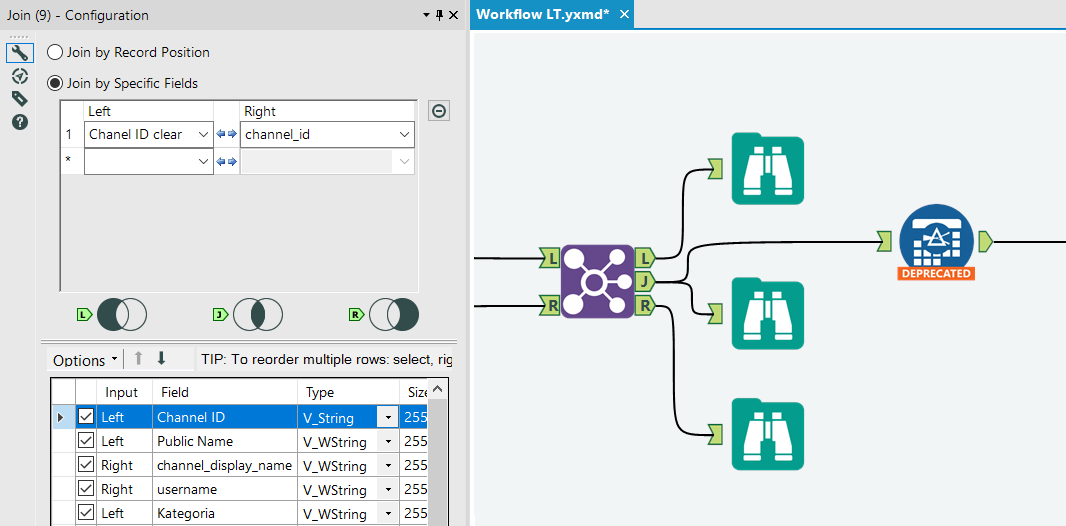Image resolution: width=1066 pixels, height=526 pixels.
Task: Open the Help question mark icon
Action: (x=19, y=122)
